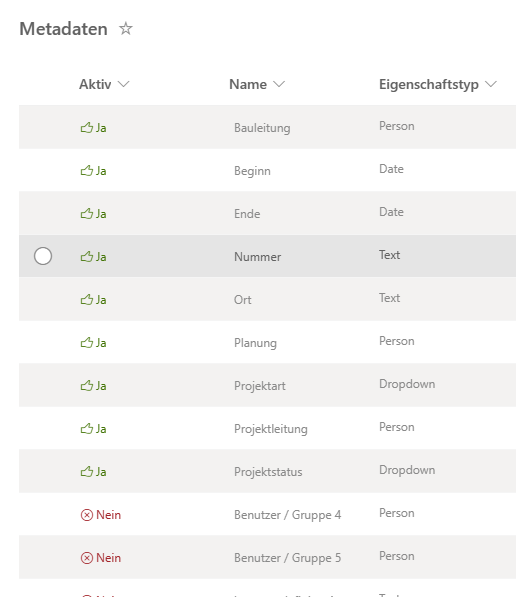Click the thumbs-up icon in Ort row
Image resolution: width=516 pixels, height=597 pixels.
point(87,300)
